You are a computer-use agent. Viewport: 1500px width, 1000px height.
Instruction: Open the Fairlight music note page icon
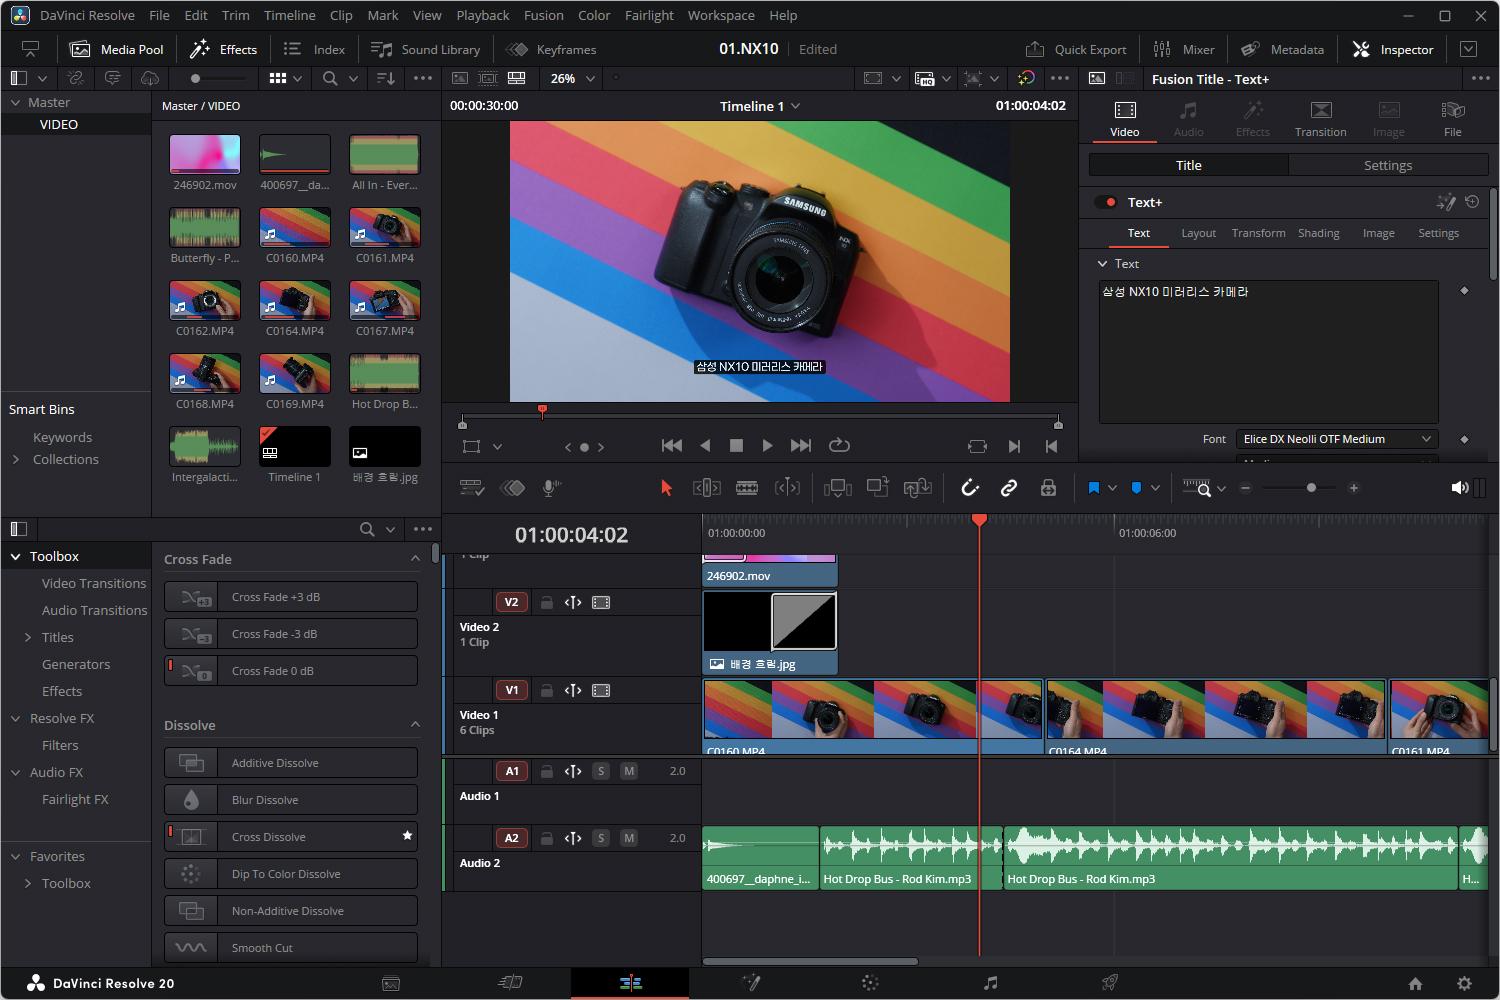click(990, 983)
